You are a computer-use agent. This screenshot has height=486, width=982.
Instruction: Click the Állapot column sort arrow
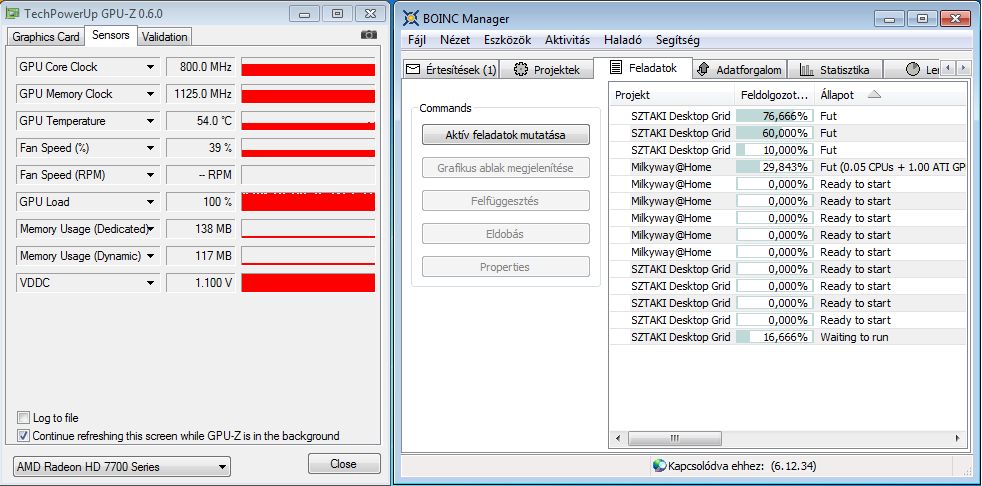(874, 95)
